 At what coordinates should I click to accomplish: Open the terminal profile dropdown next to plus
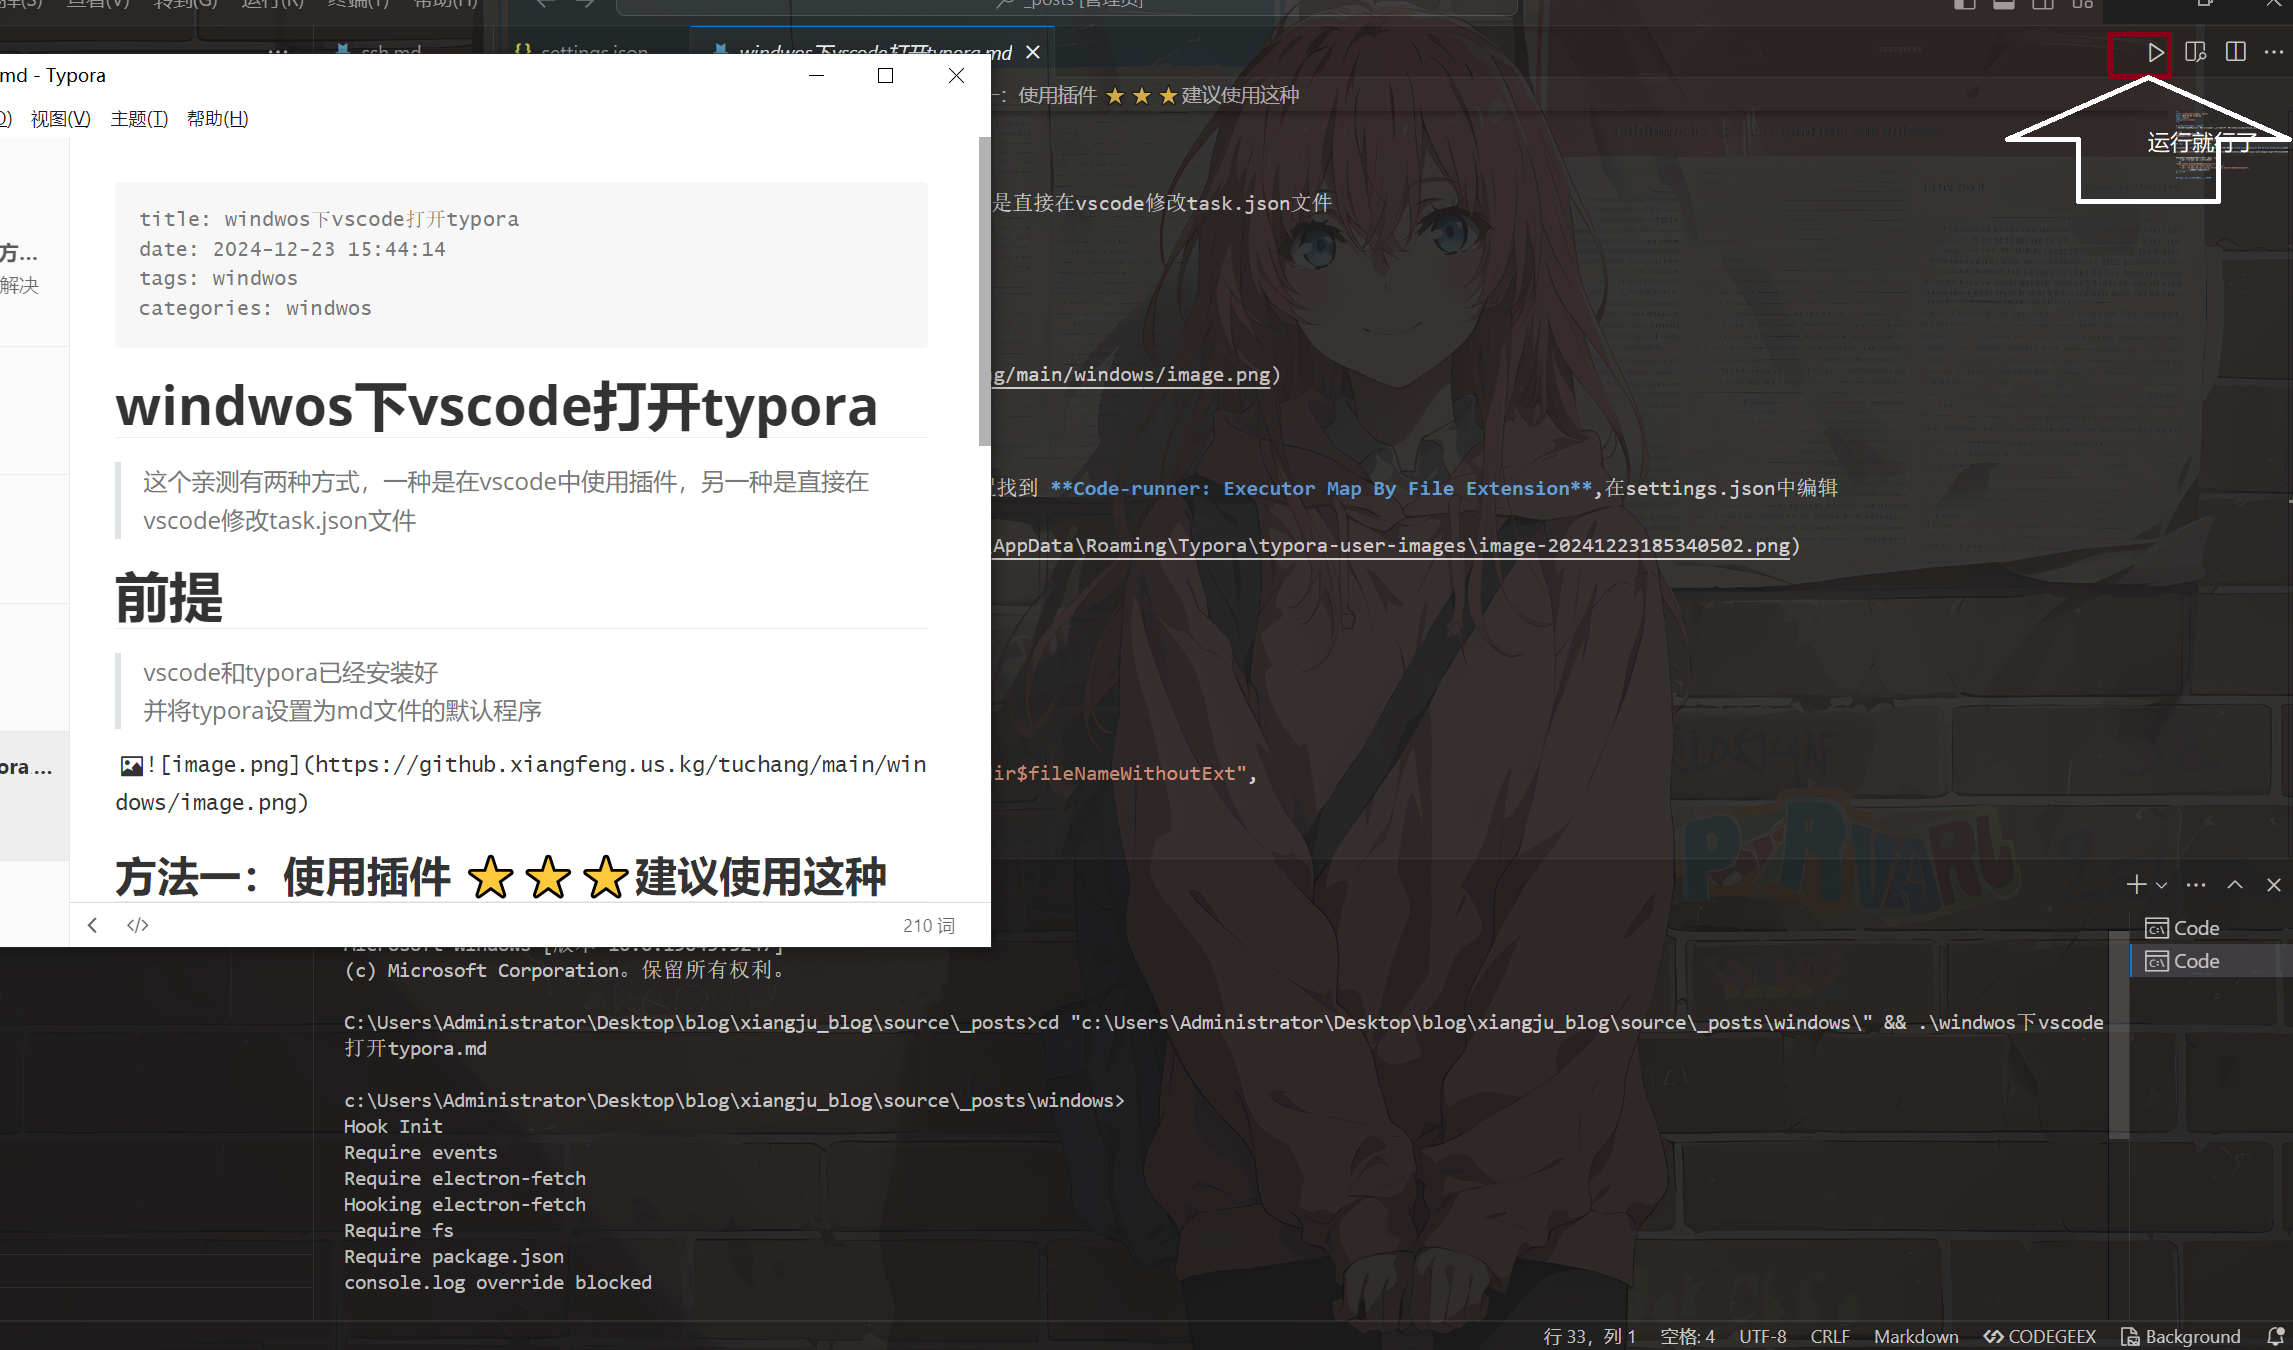[x=2159, y=885]
